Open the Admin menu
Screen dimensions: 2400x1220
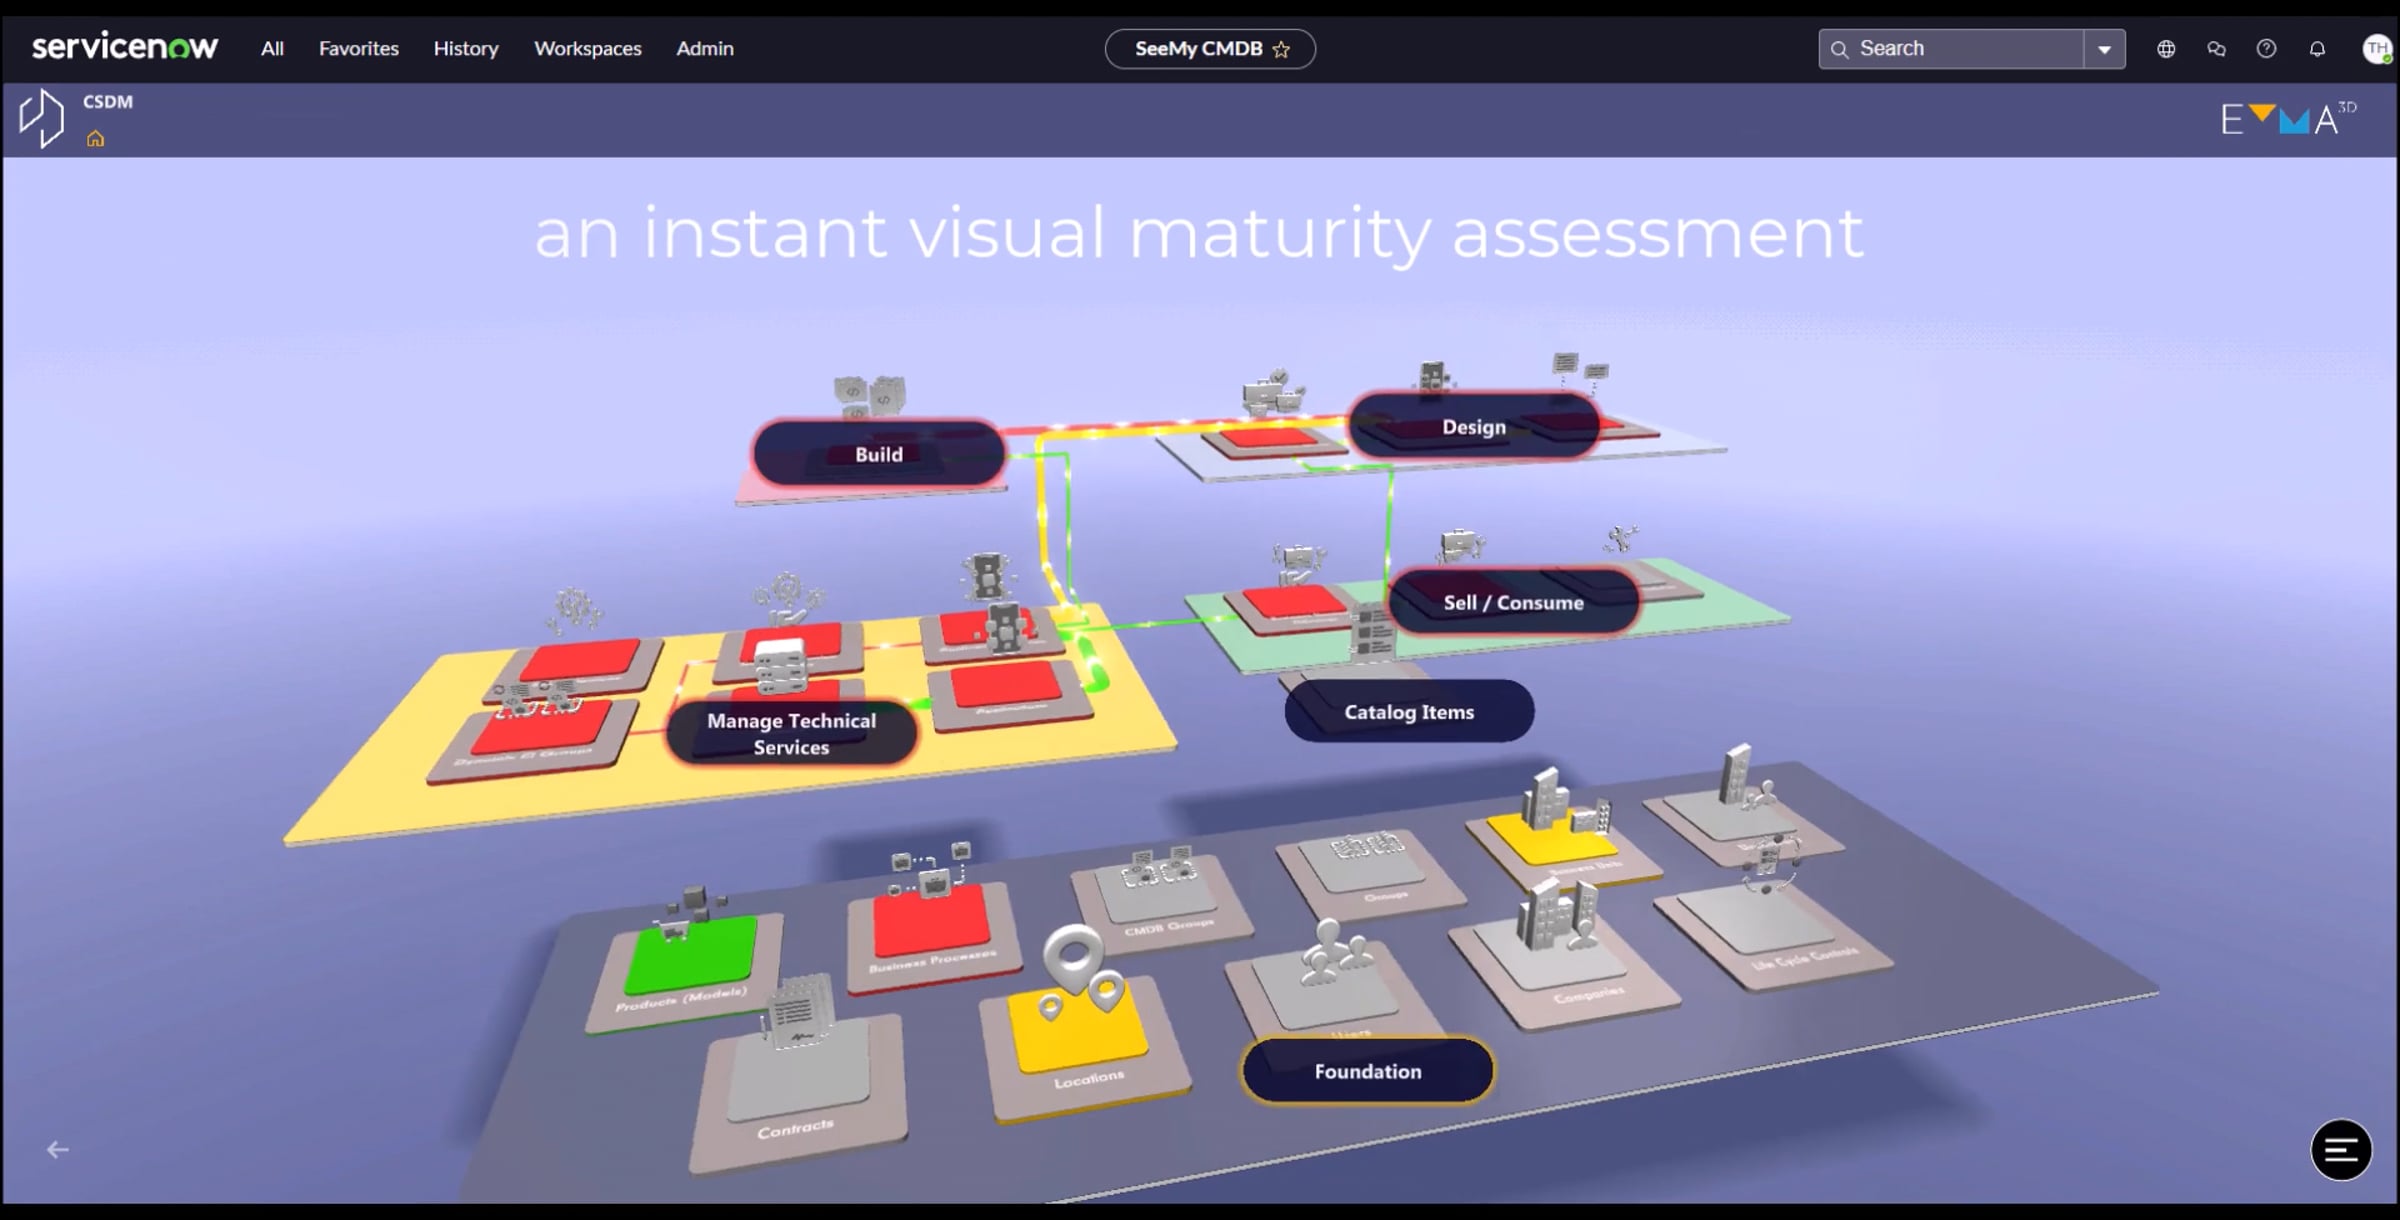pyautogui.click(x=704, y=48)
